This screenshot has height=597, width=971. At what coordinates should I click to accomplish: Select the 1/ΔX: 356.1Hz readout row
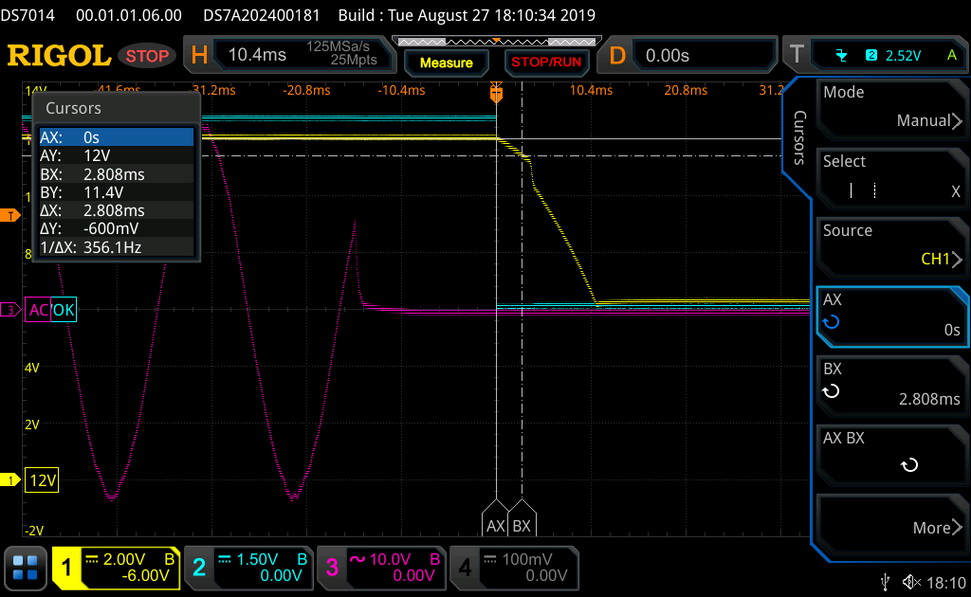116,247
